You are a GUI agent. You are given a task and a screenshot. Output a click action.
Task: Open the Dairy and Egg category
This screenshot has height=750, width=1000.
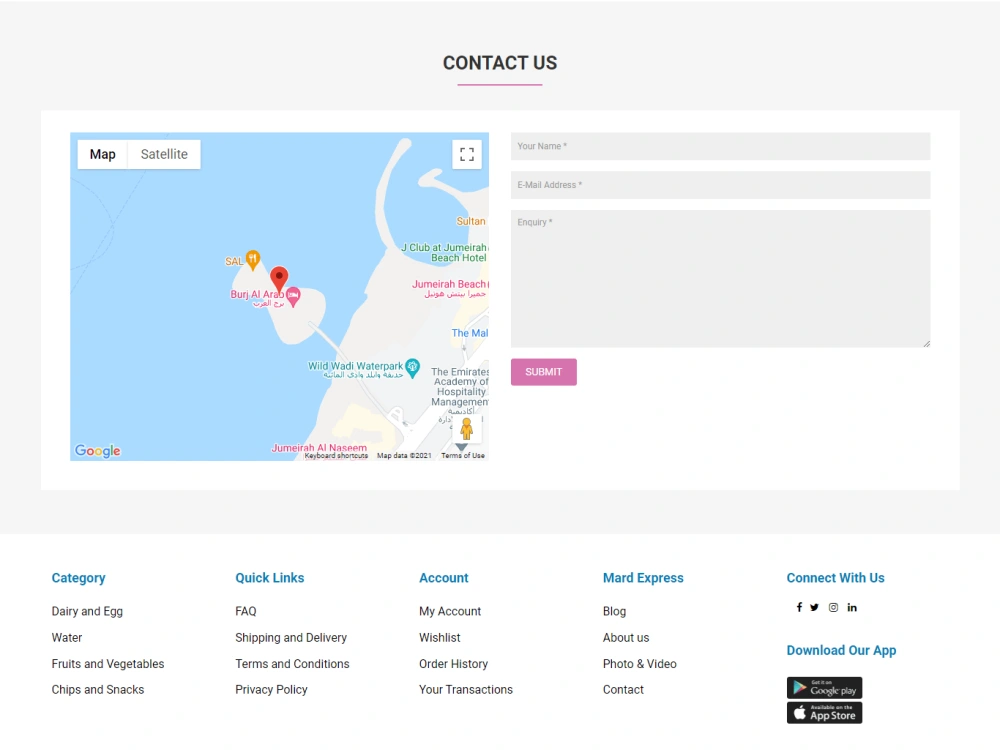pos(87,611)
